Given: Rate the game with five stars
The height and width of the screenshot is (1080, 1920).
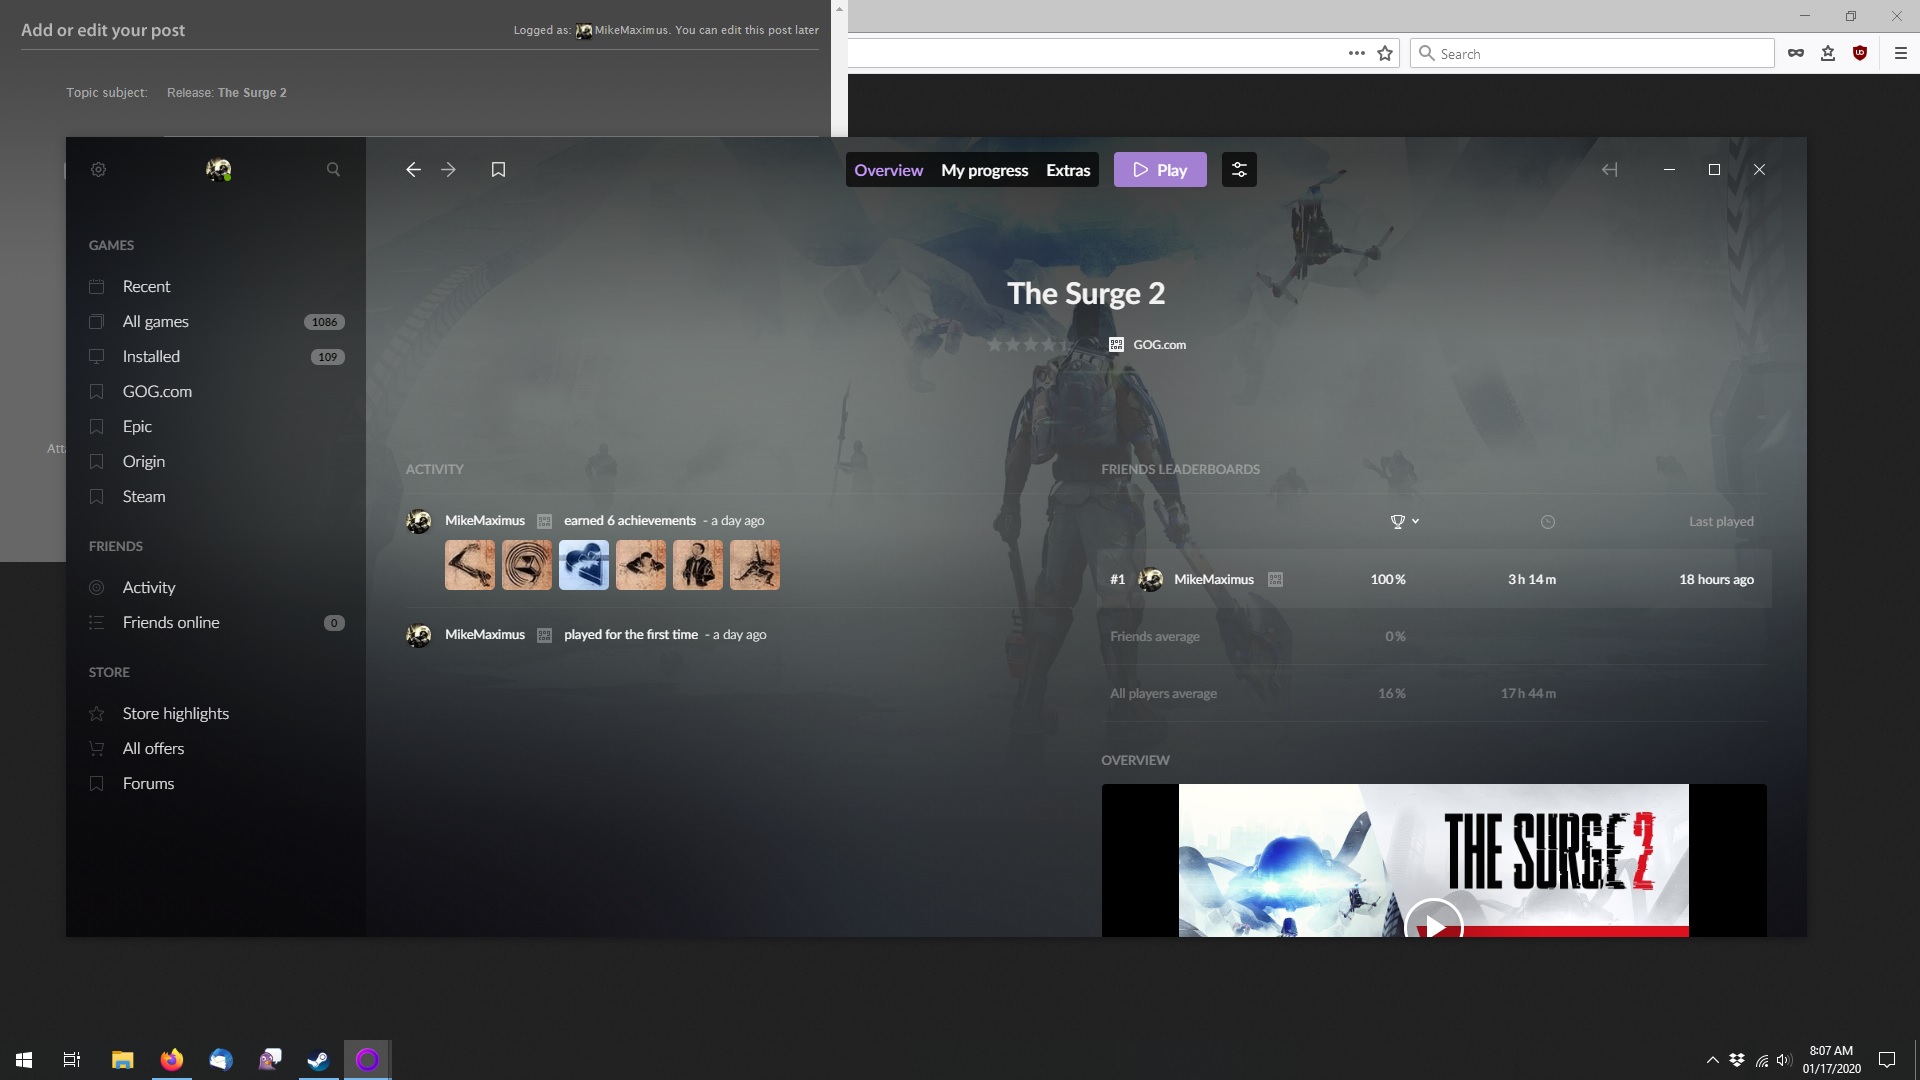Looking at the screenshot, I should click(x=1066, y=345).
